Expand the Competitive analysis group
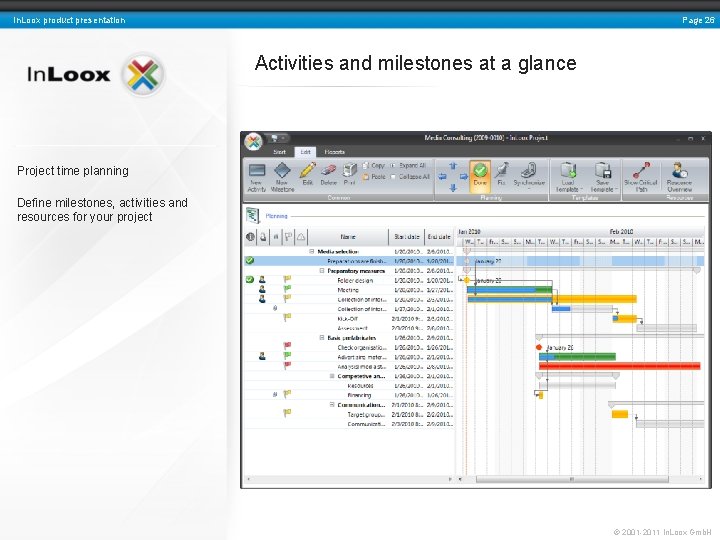 pyautogui.click(x=332, y=376)
